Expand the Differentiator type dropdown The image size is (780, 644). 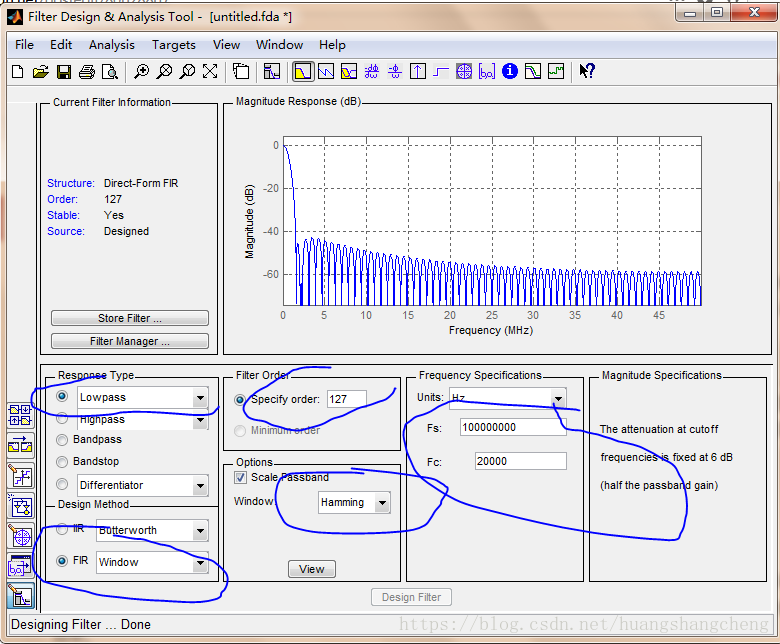point(200,486)
